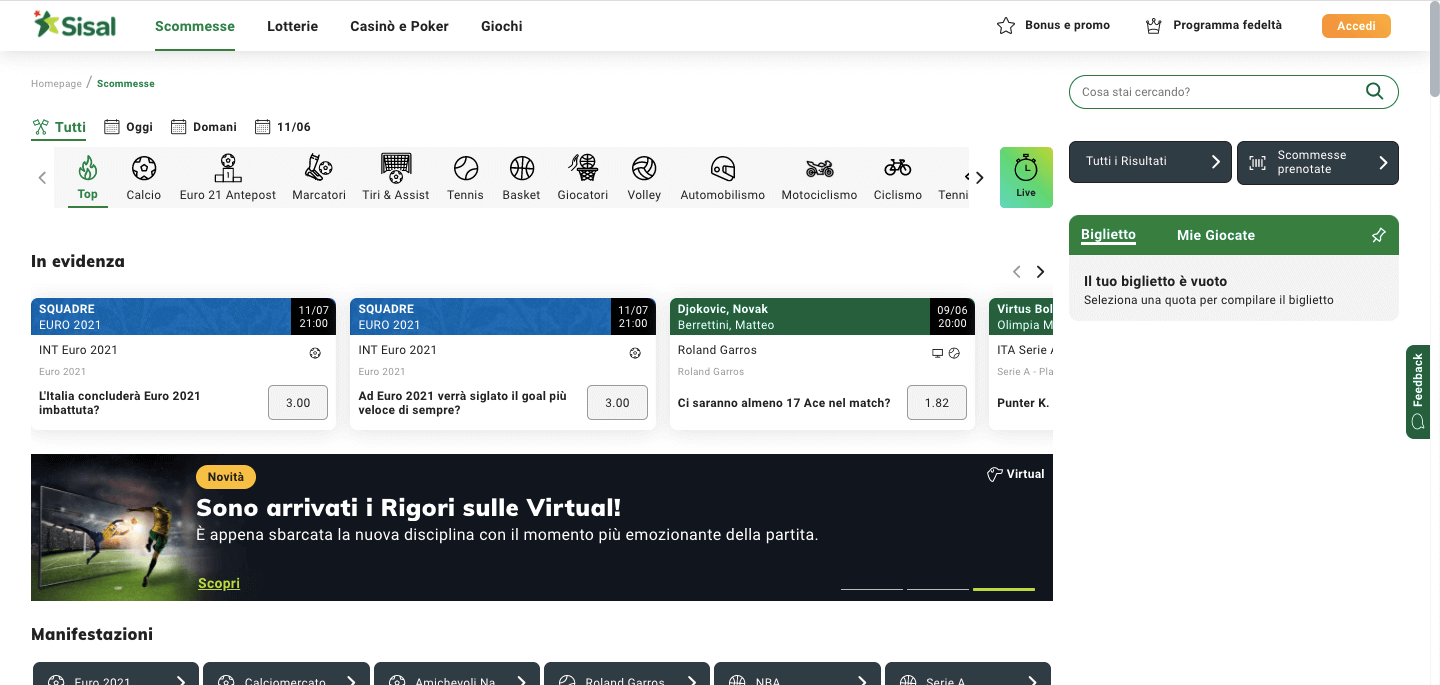This screenshot has width=1440, height=685.
Task: Show Tutti events filter
Action: (59, 127)
